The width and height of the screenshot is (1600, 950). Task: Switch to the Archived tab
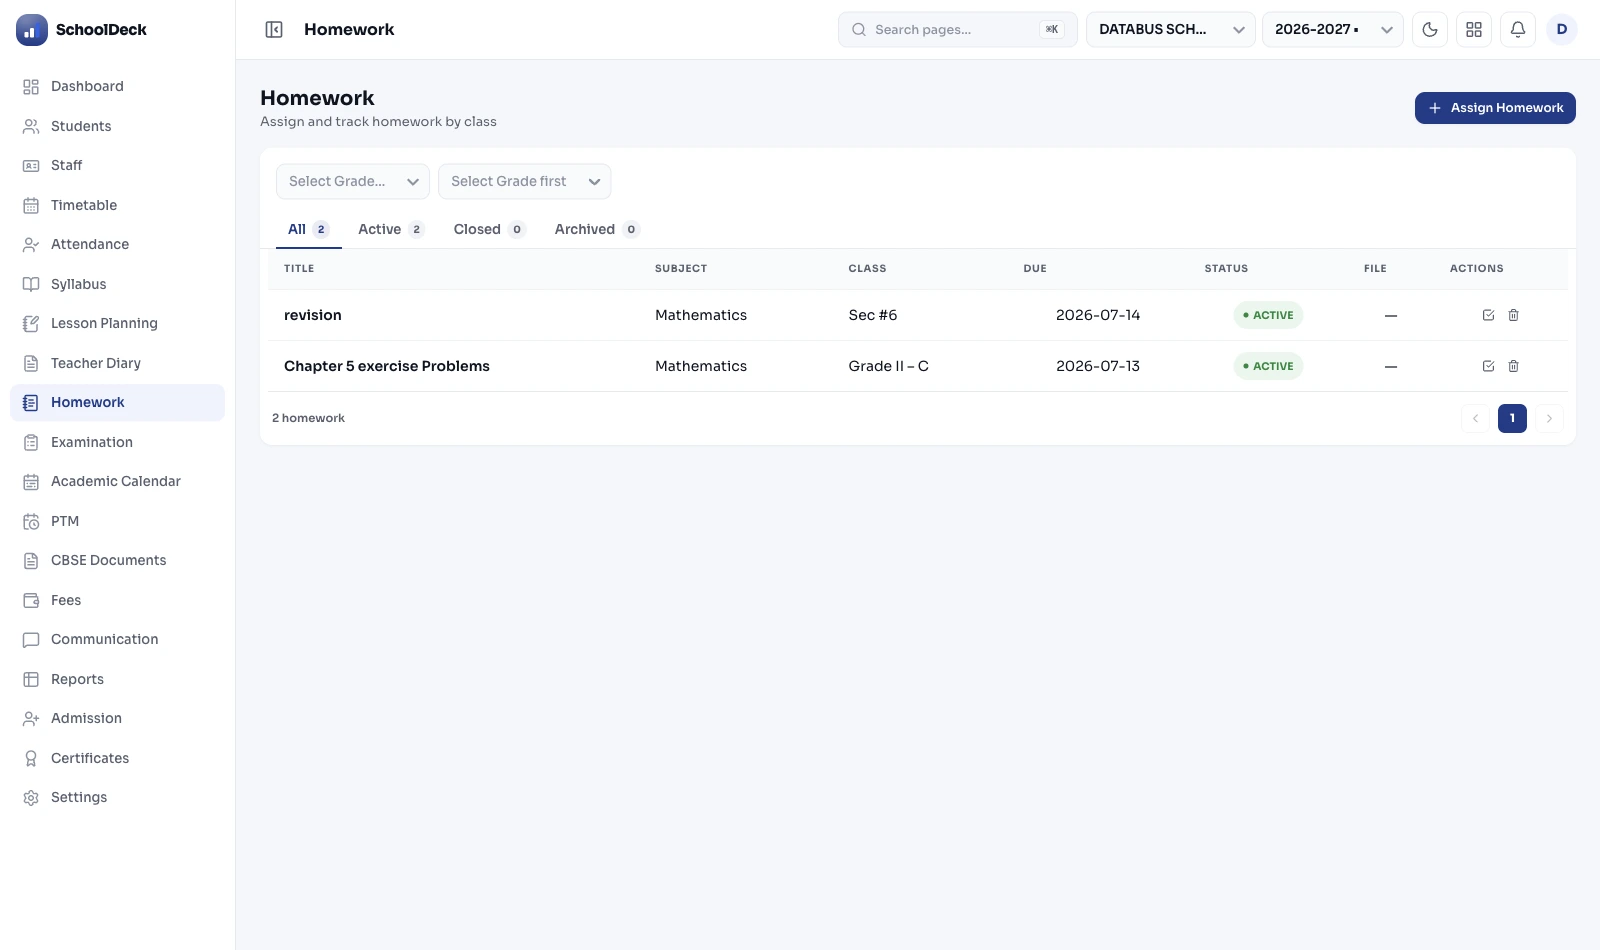coord(597,230)
